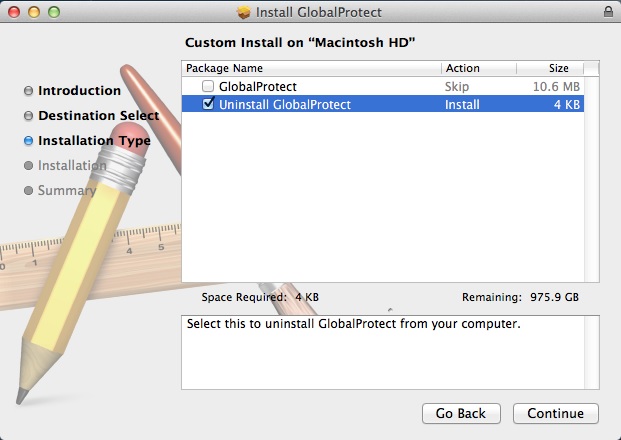Click the package list vertical scrollbar
621x440 pixels.
tap(592, 179)
